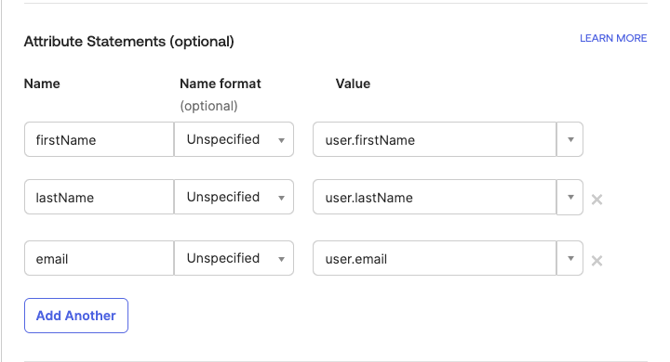Screen dimensions: 670x362
Task: Open Name format dropdown for email
Action: click(x=234, y=258)
